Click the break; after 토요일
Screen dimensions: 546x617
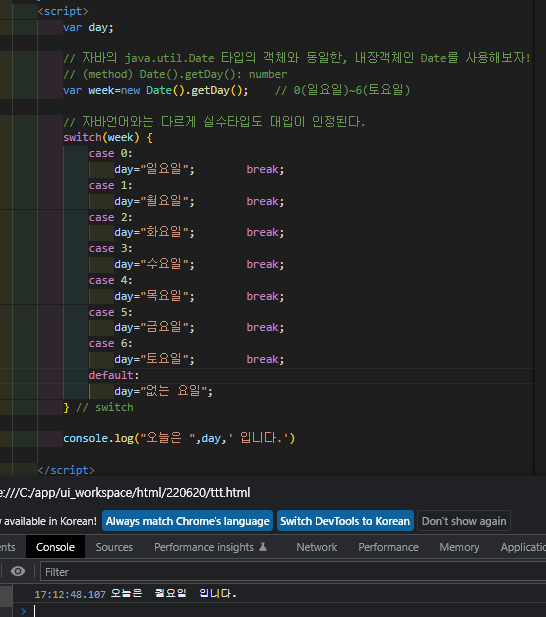pos(265,359)
